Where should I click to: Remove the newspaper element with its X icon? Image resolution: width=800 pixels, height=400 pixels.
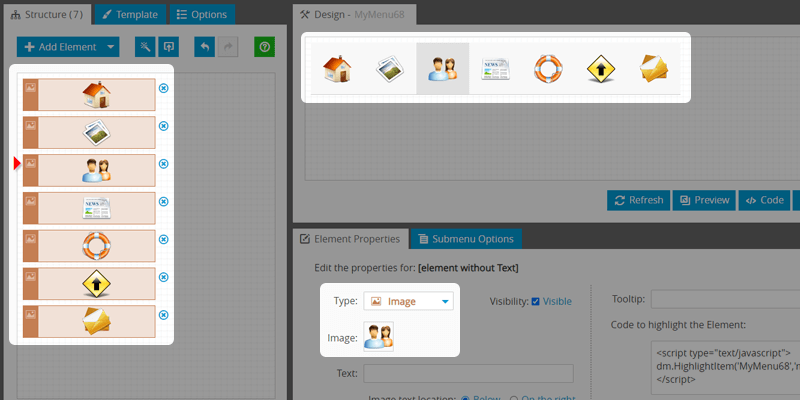(163, 202)
